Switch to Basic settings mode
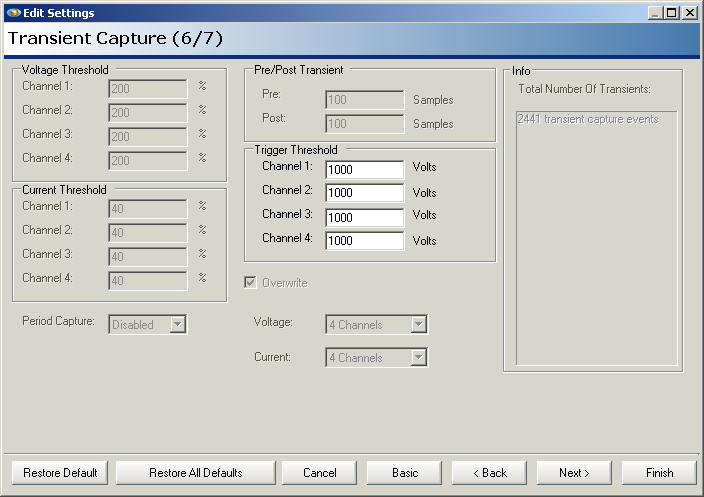This screenshot has width=704, height=497. click(404, 473)
